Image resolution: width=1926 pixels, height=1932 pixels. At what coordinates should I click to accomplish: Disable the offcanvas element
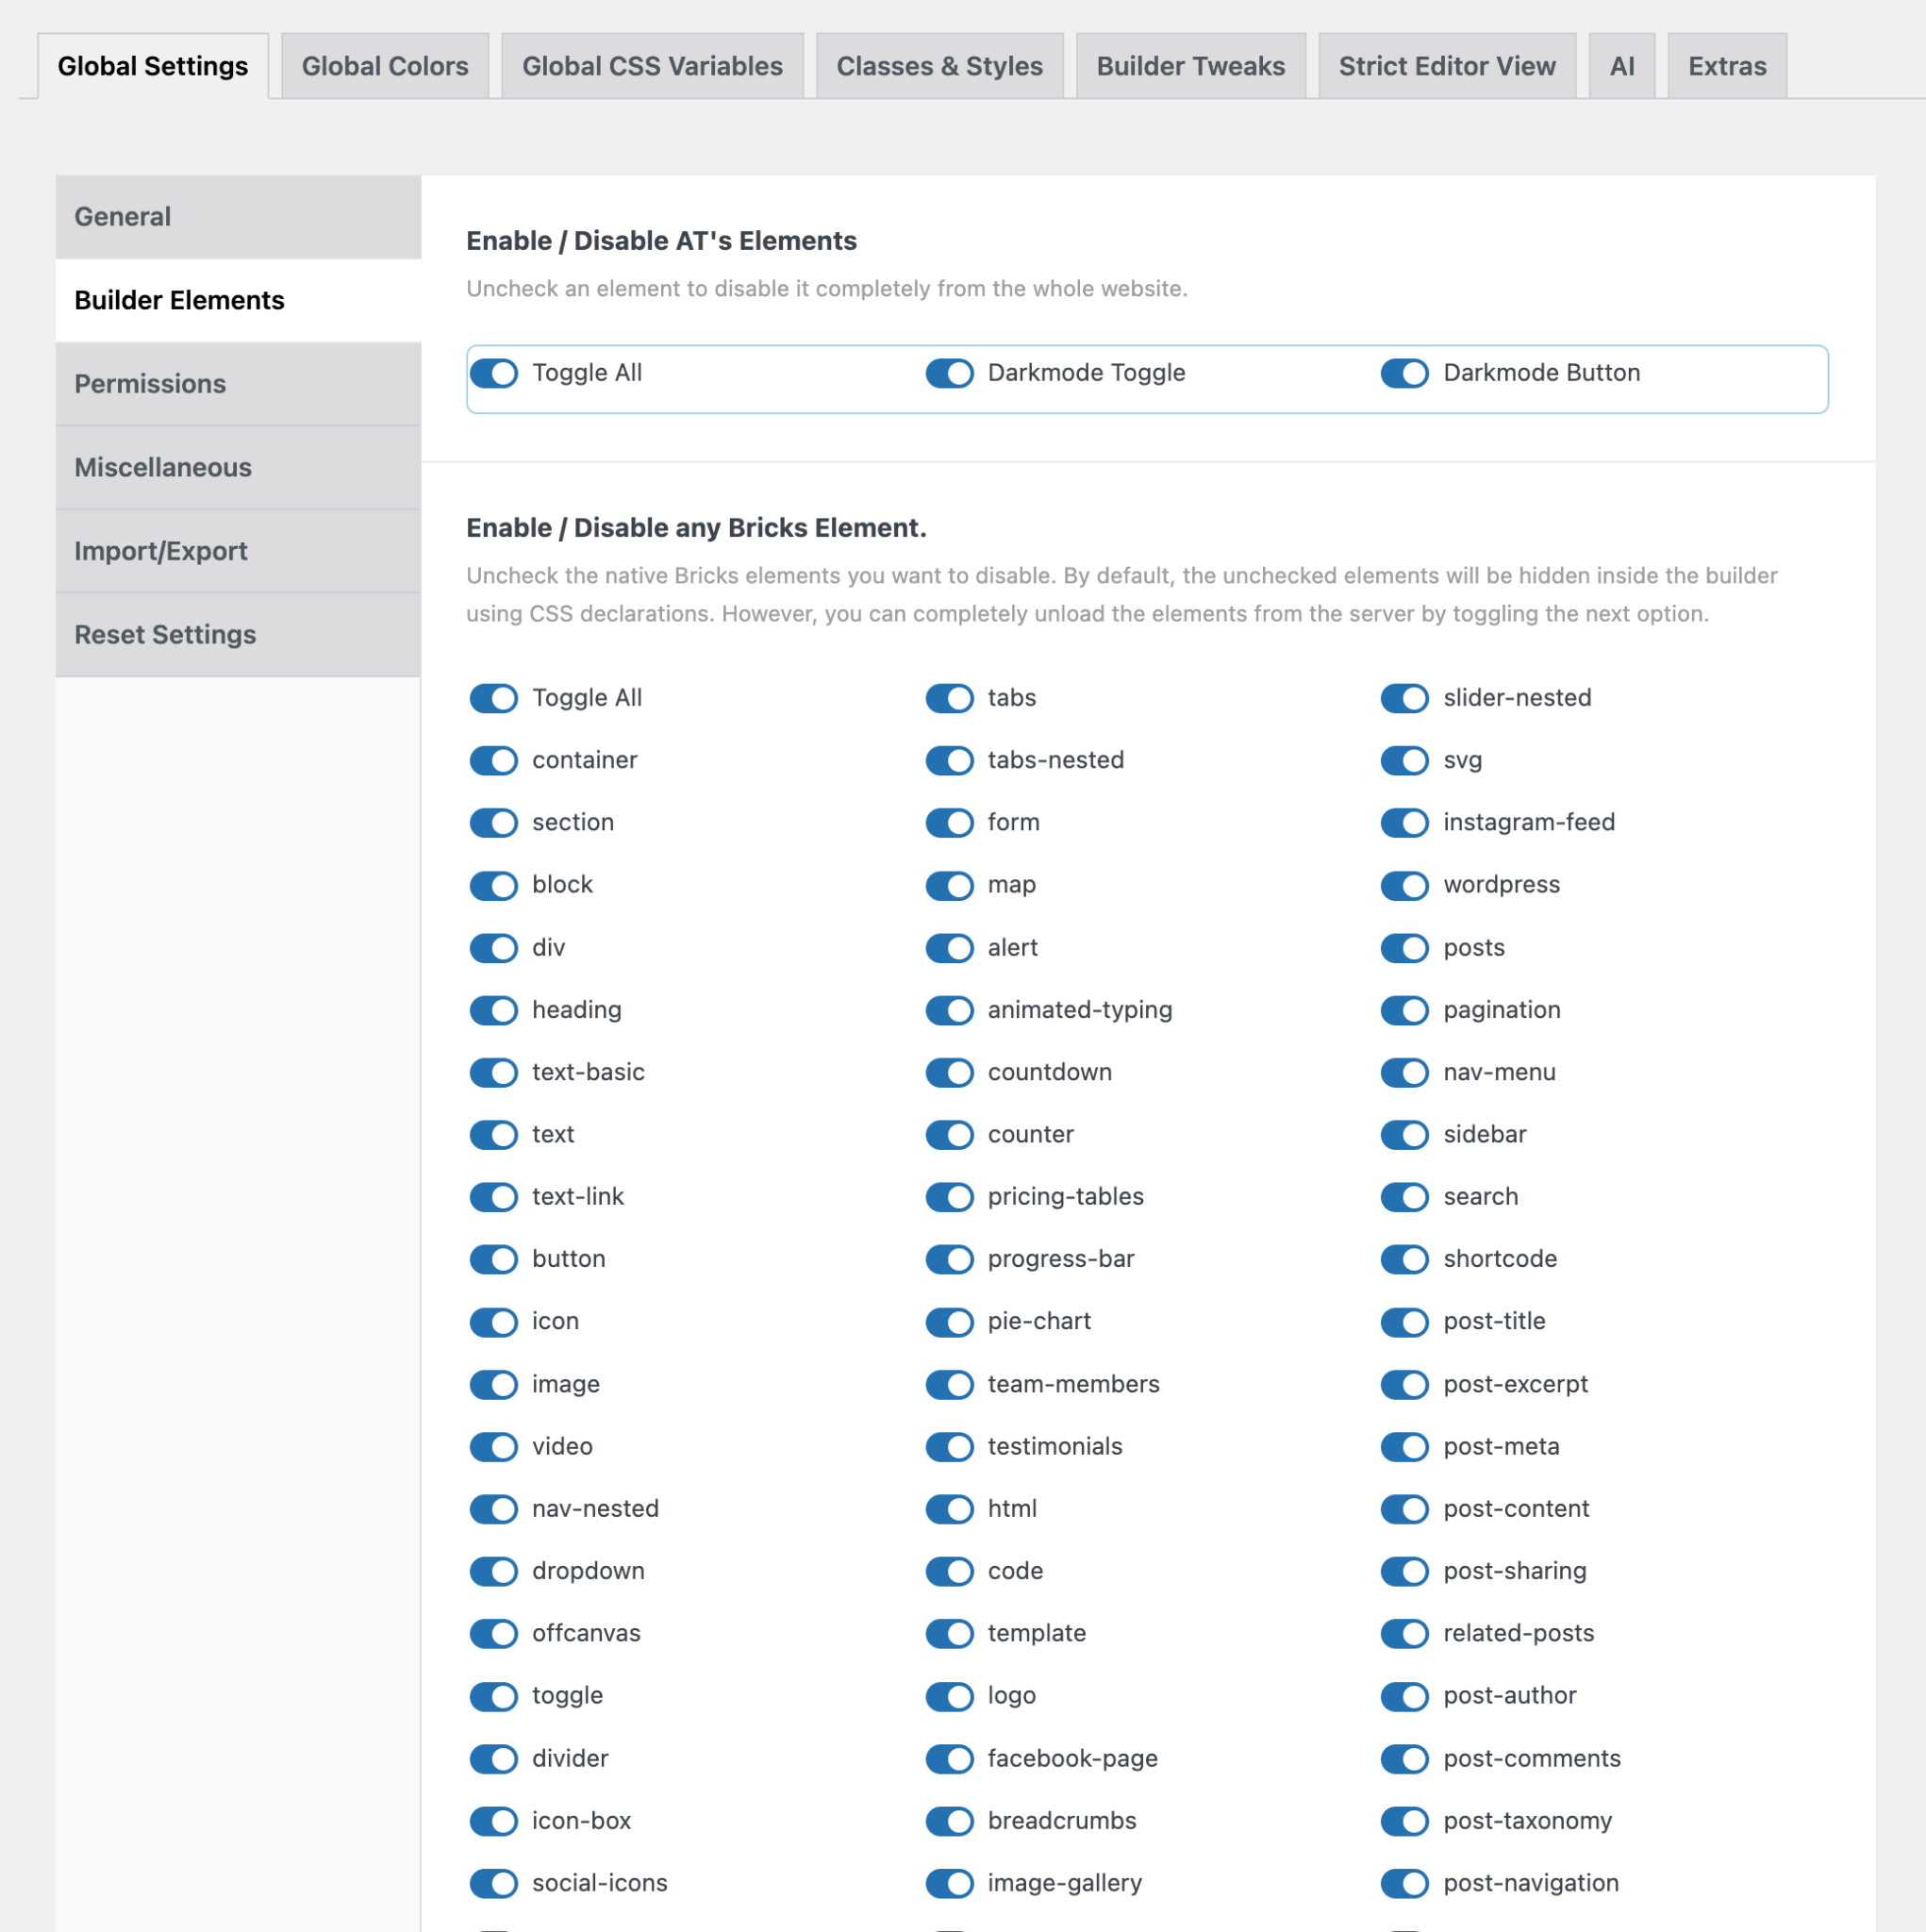494,1633
